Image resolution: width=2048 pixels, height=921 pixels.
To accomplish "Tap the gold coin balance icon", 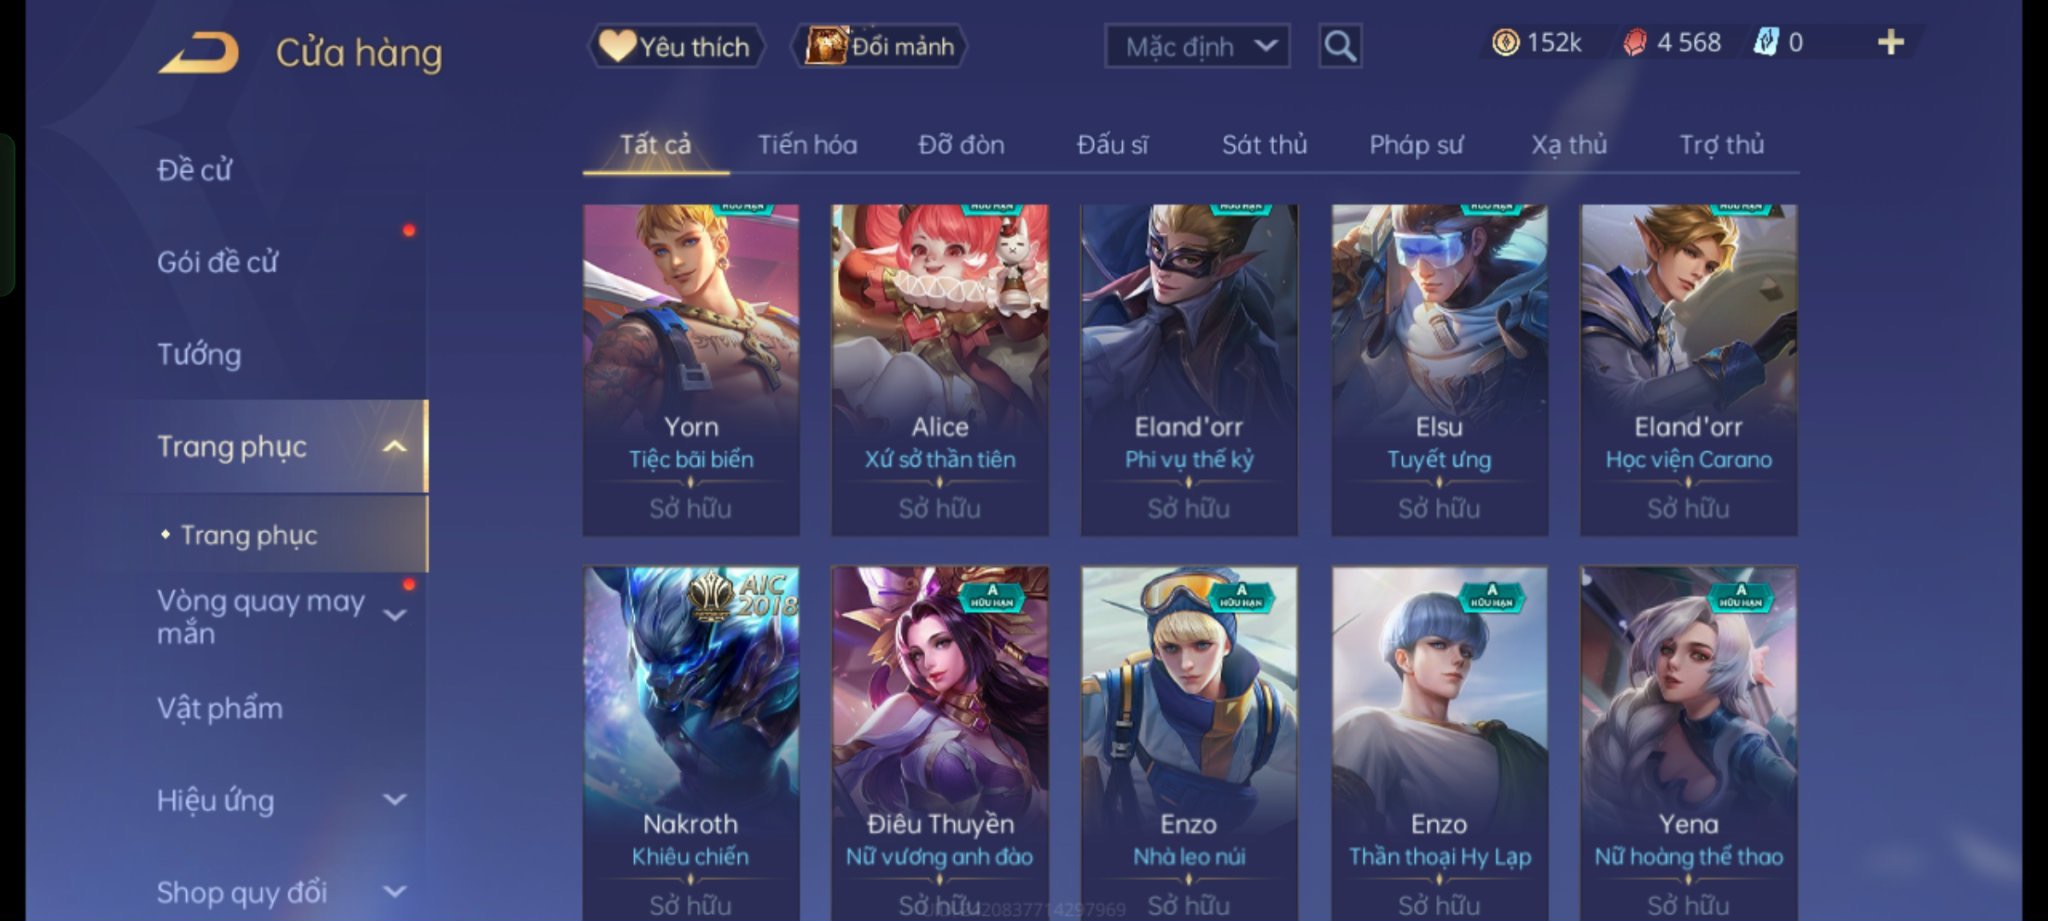I will [x=1505, y=42].
